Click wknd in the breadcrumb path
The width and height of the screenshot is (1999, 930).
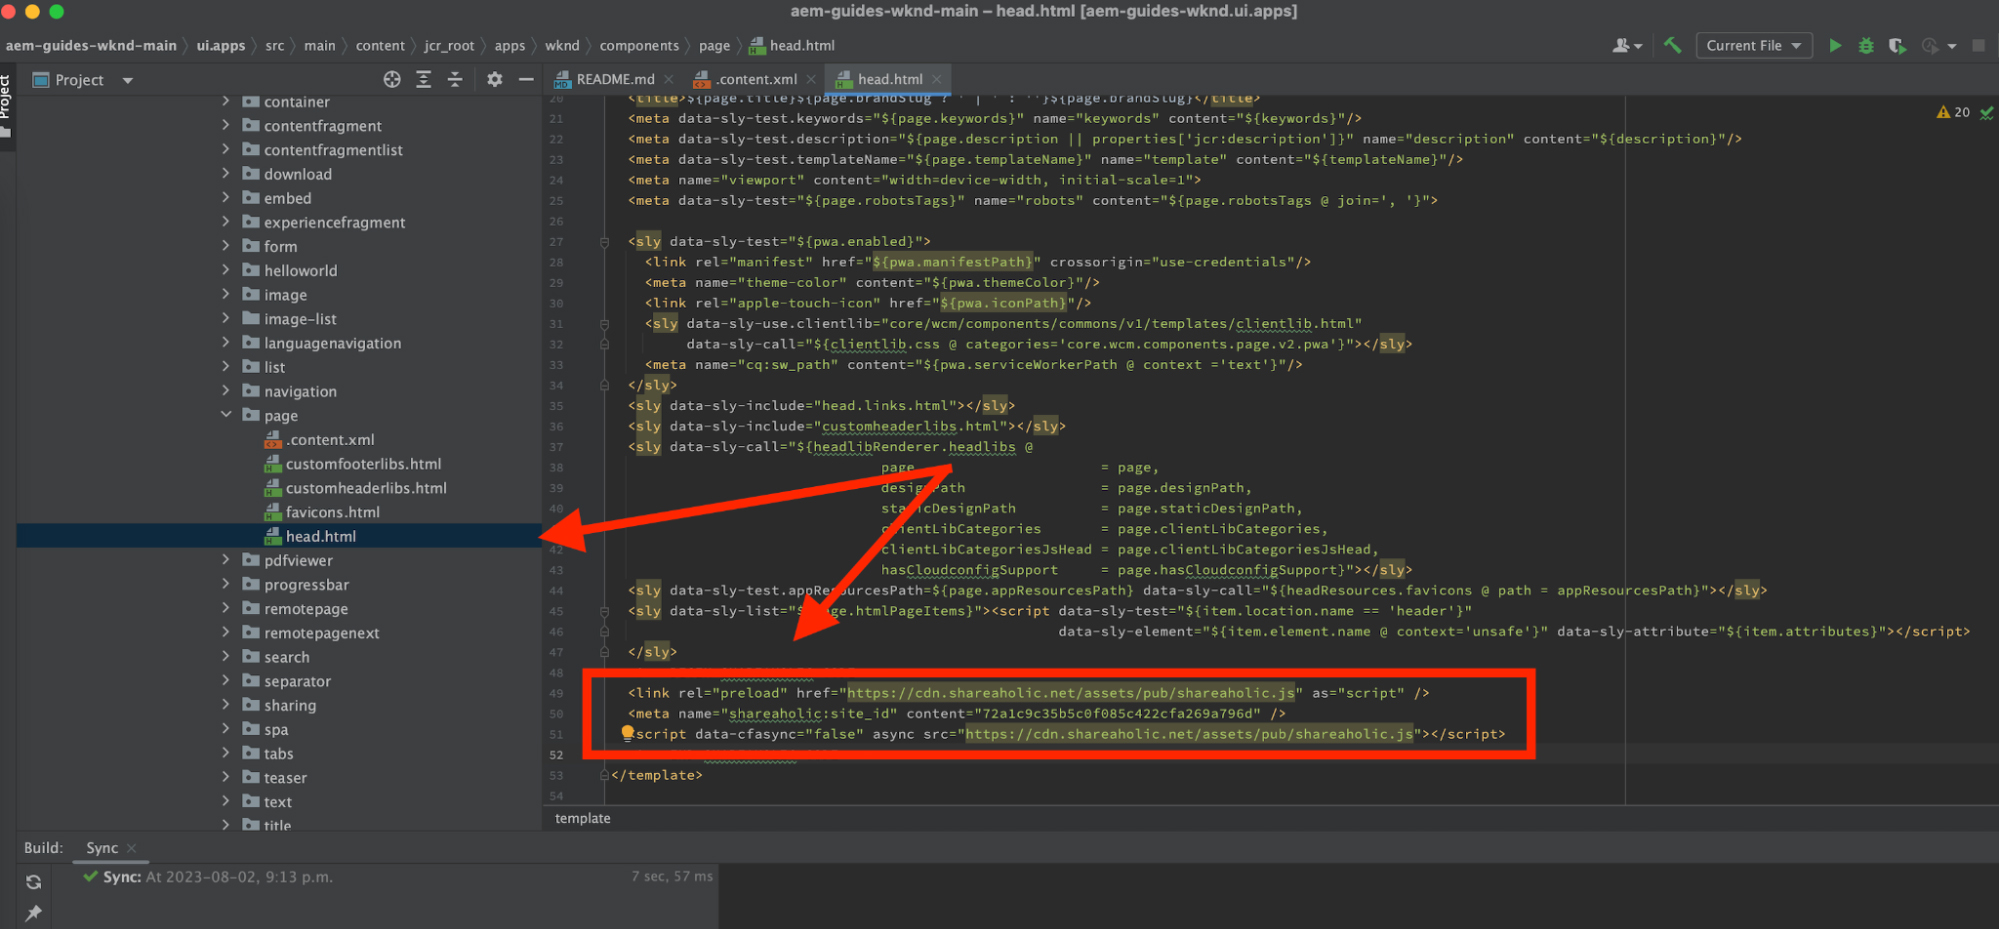point(562,45)
